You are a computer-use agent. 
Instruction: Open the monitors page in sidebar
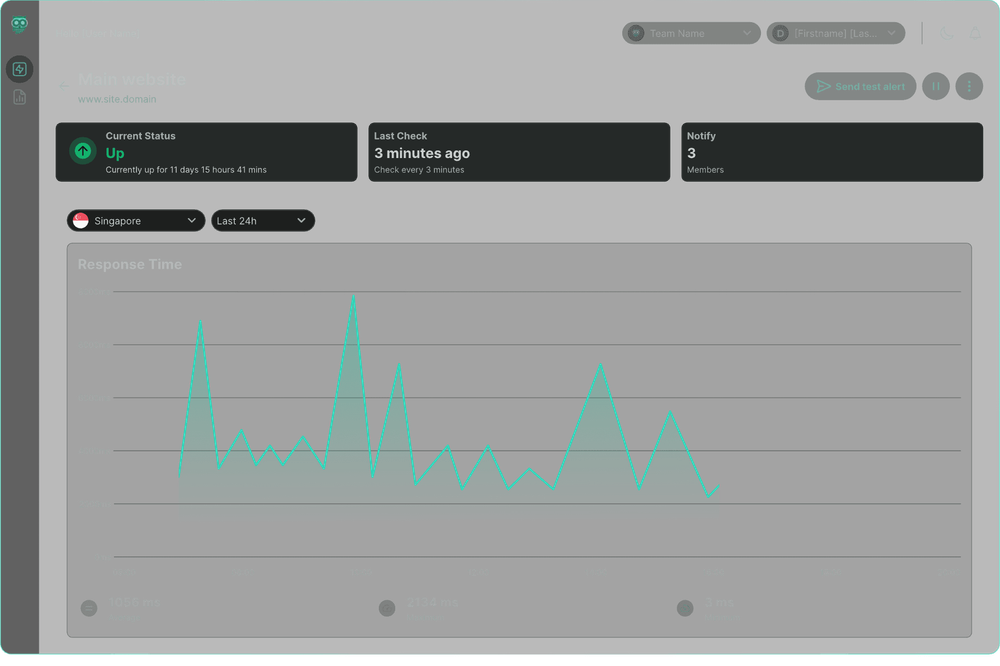[19, 69]
